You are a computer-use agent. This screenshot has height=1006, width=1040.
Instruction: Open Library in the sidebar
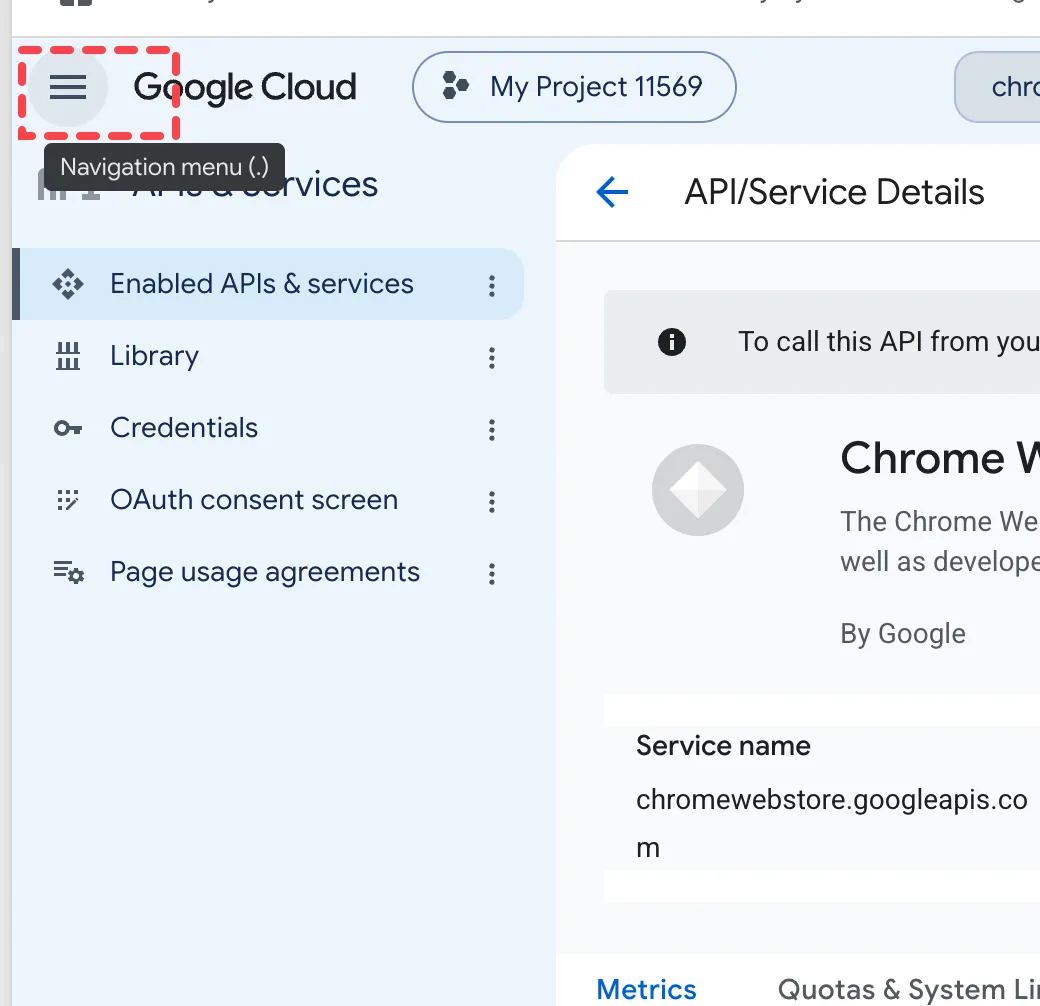[268, 357]
